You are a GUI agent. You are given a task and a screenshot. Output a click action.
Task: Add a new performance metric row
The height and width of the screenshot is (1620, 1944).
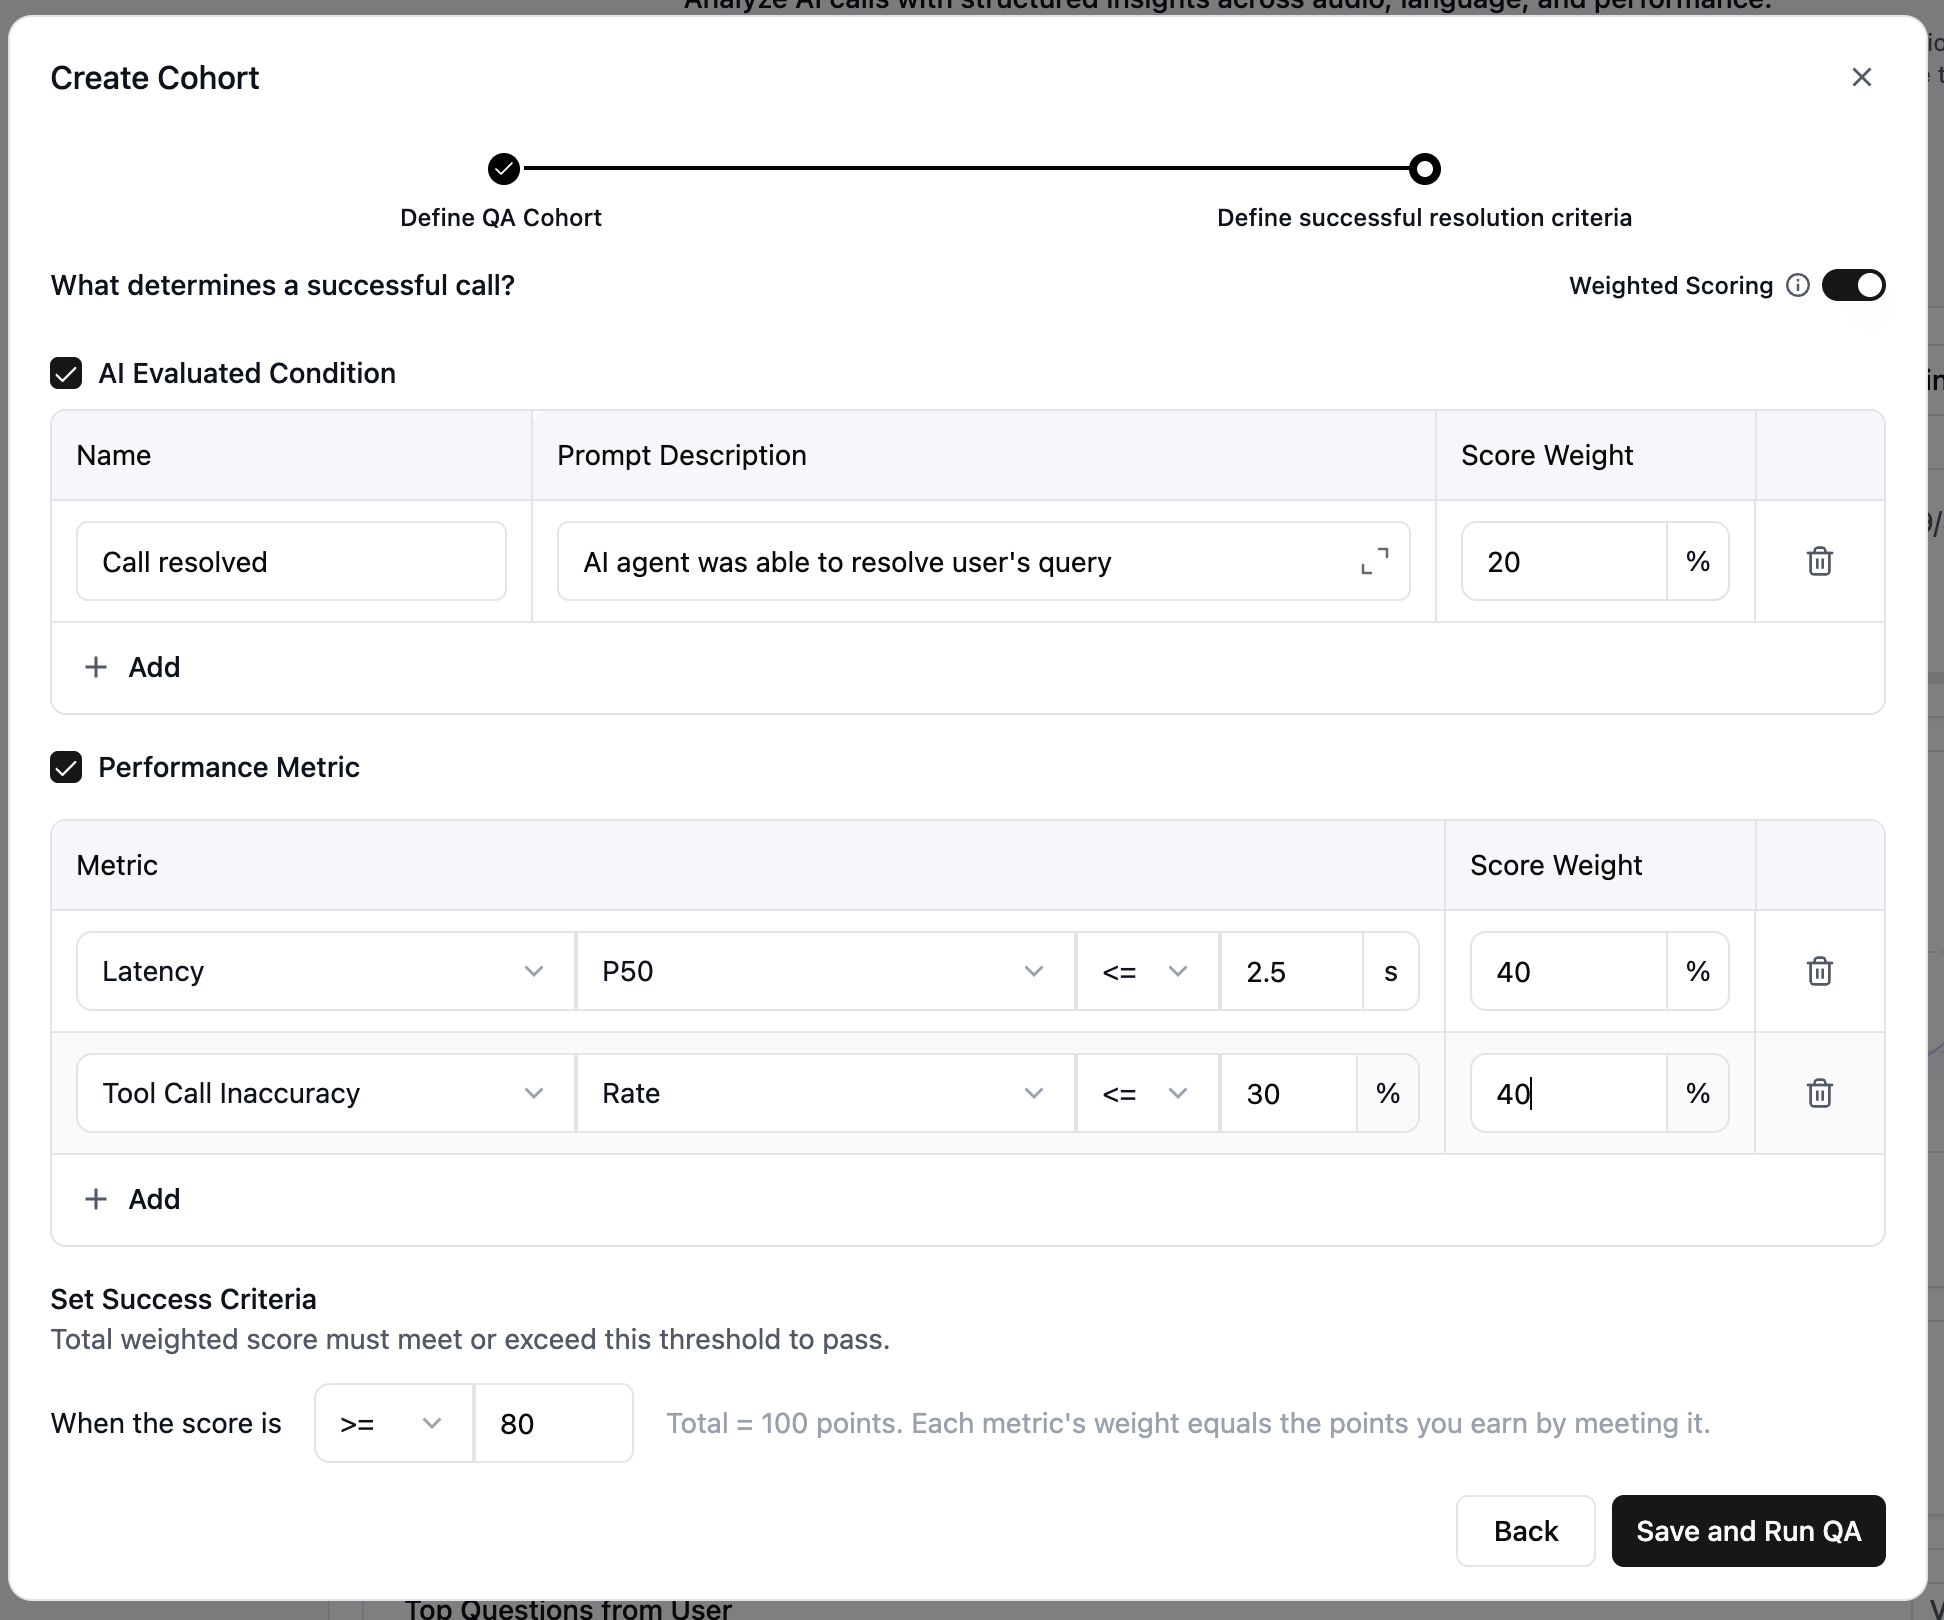(x=133, y=1199)
